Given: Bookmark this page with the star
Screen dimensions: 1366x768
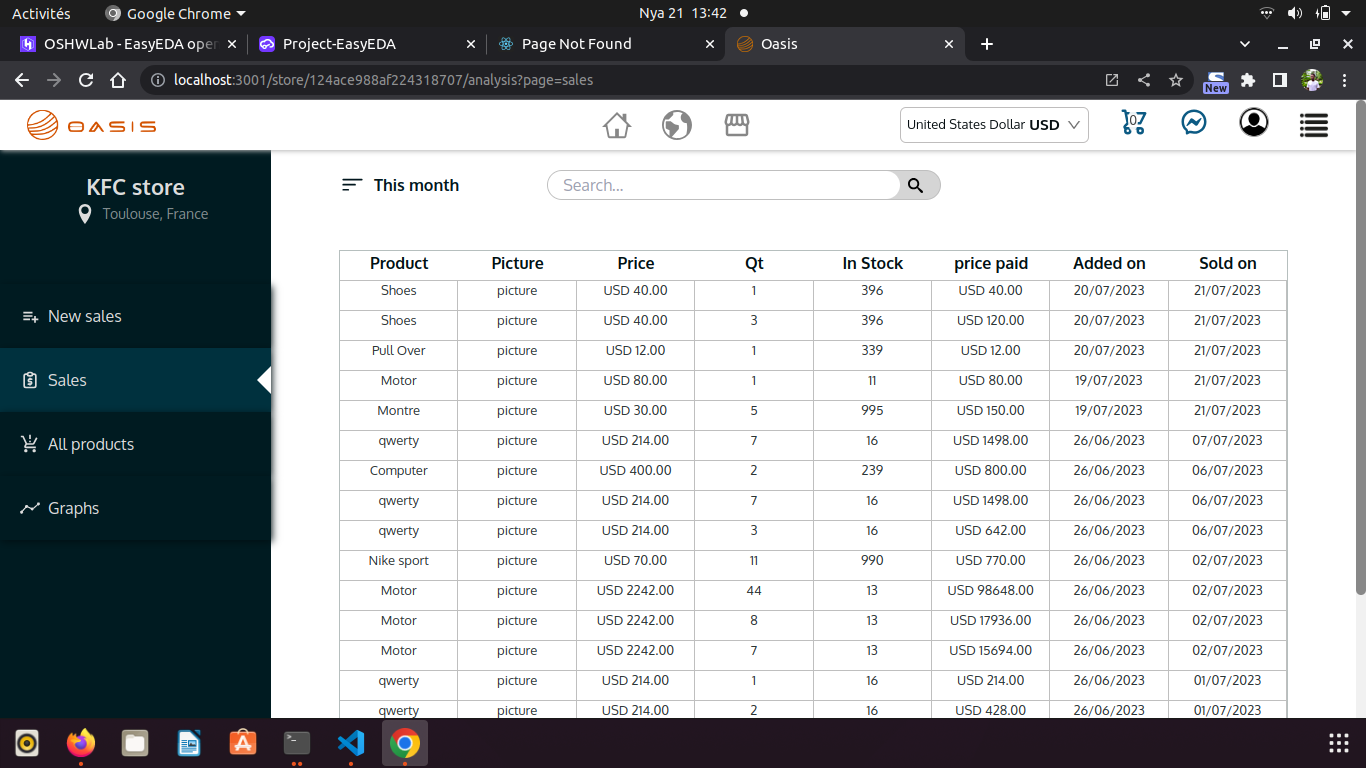Looking at the screenshot, I should [x=1176, y=80].
